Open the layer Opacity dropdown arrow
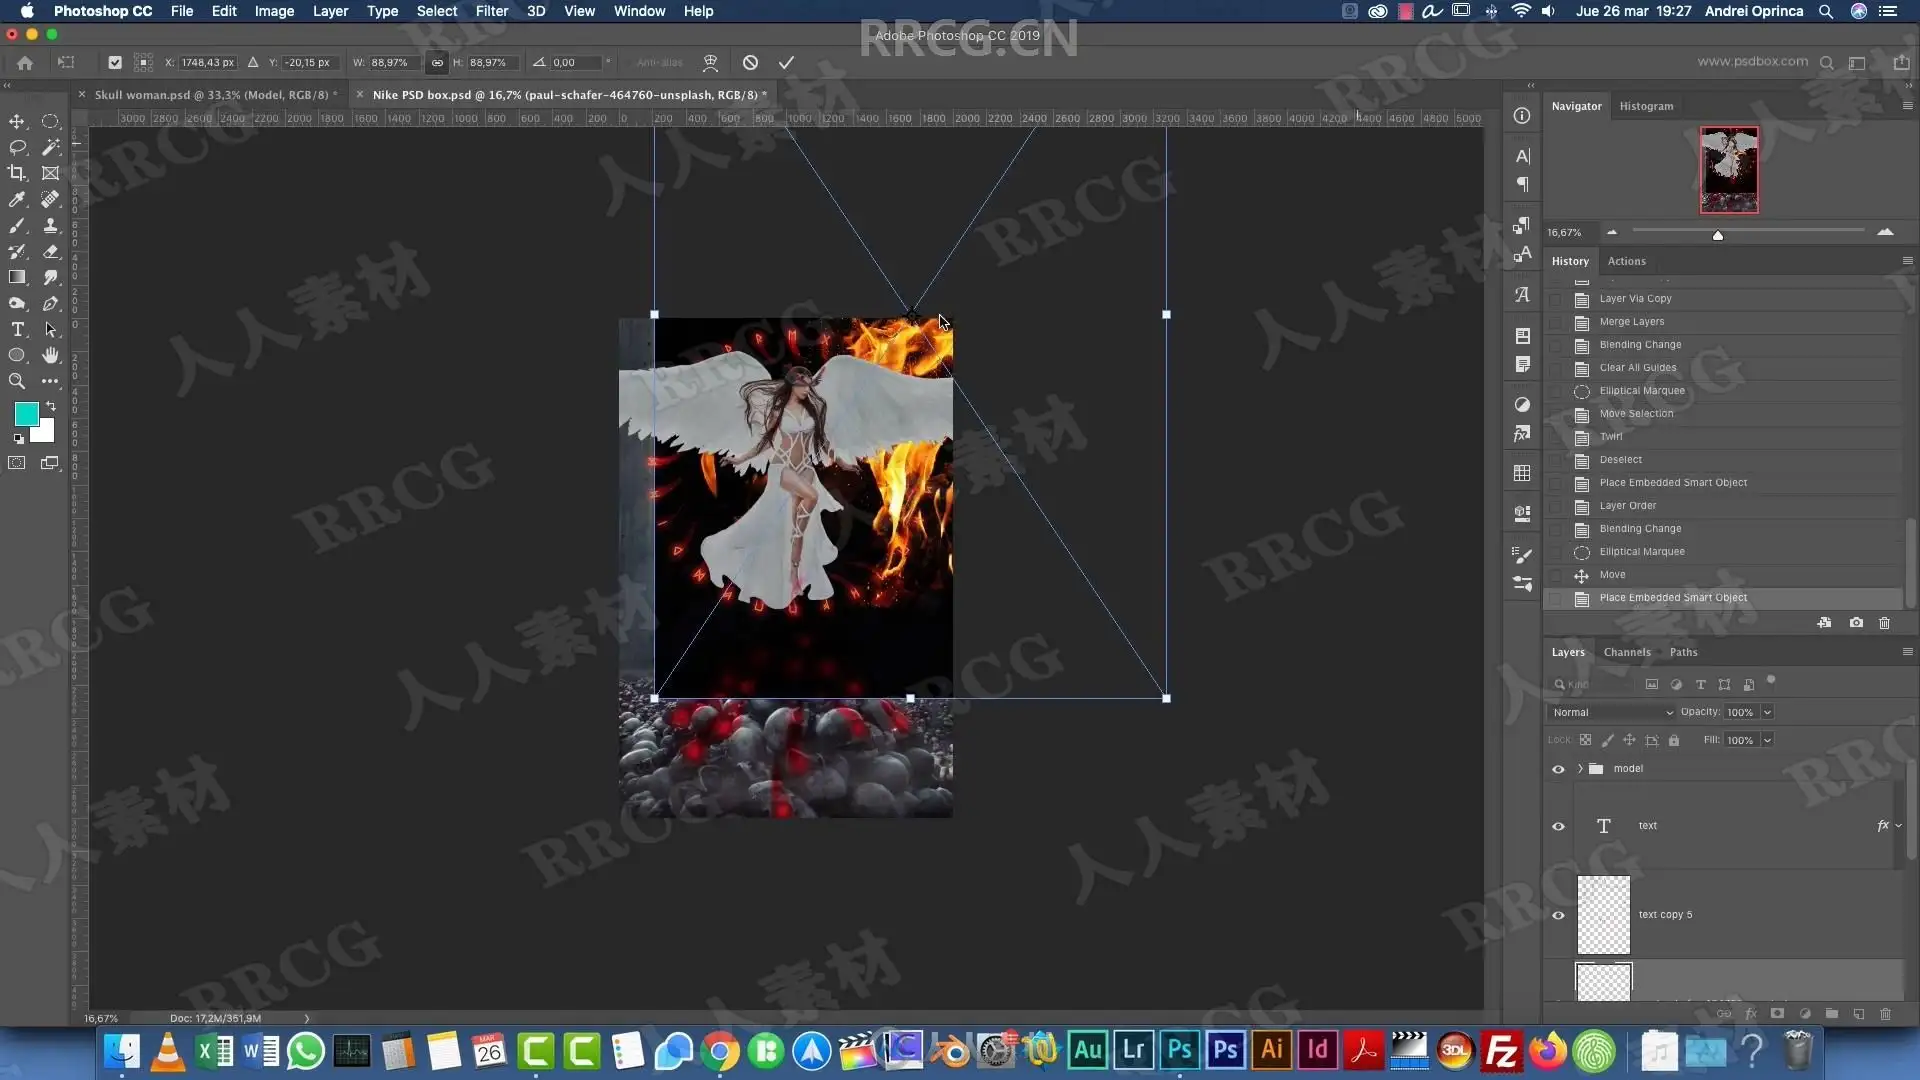This screenshot has width=1920, height=1080. tap(1767, 712)
